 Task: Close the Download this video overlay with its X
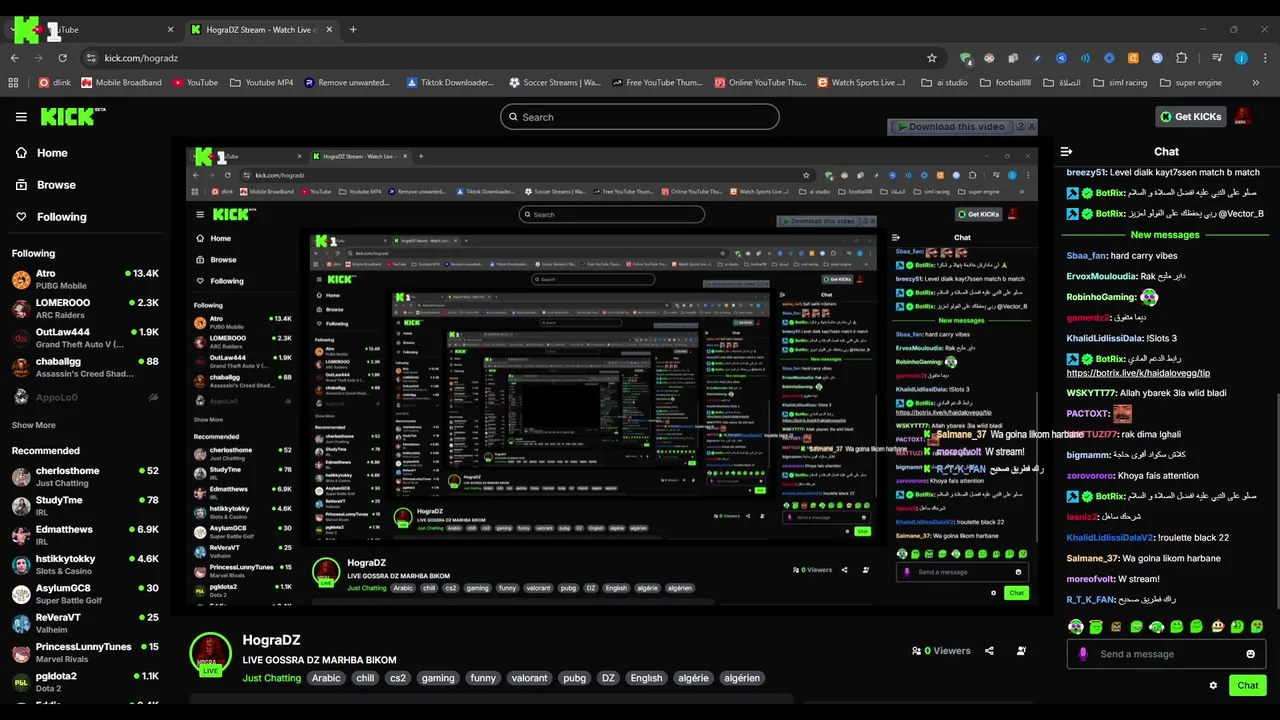point(1032,126)
